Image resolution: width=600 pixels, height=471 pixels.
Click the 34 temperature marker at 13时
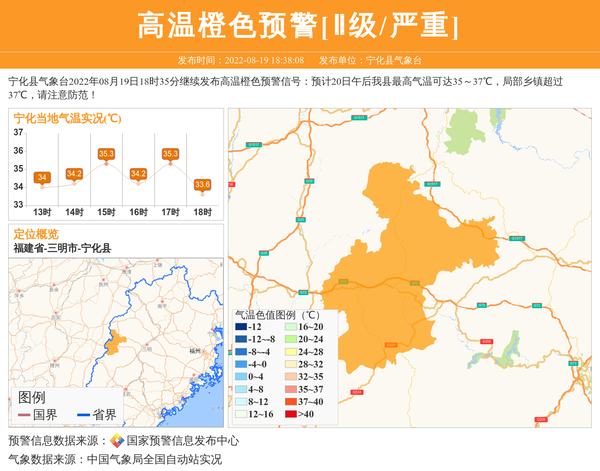click(42, 178)
